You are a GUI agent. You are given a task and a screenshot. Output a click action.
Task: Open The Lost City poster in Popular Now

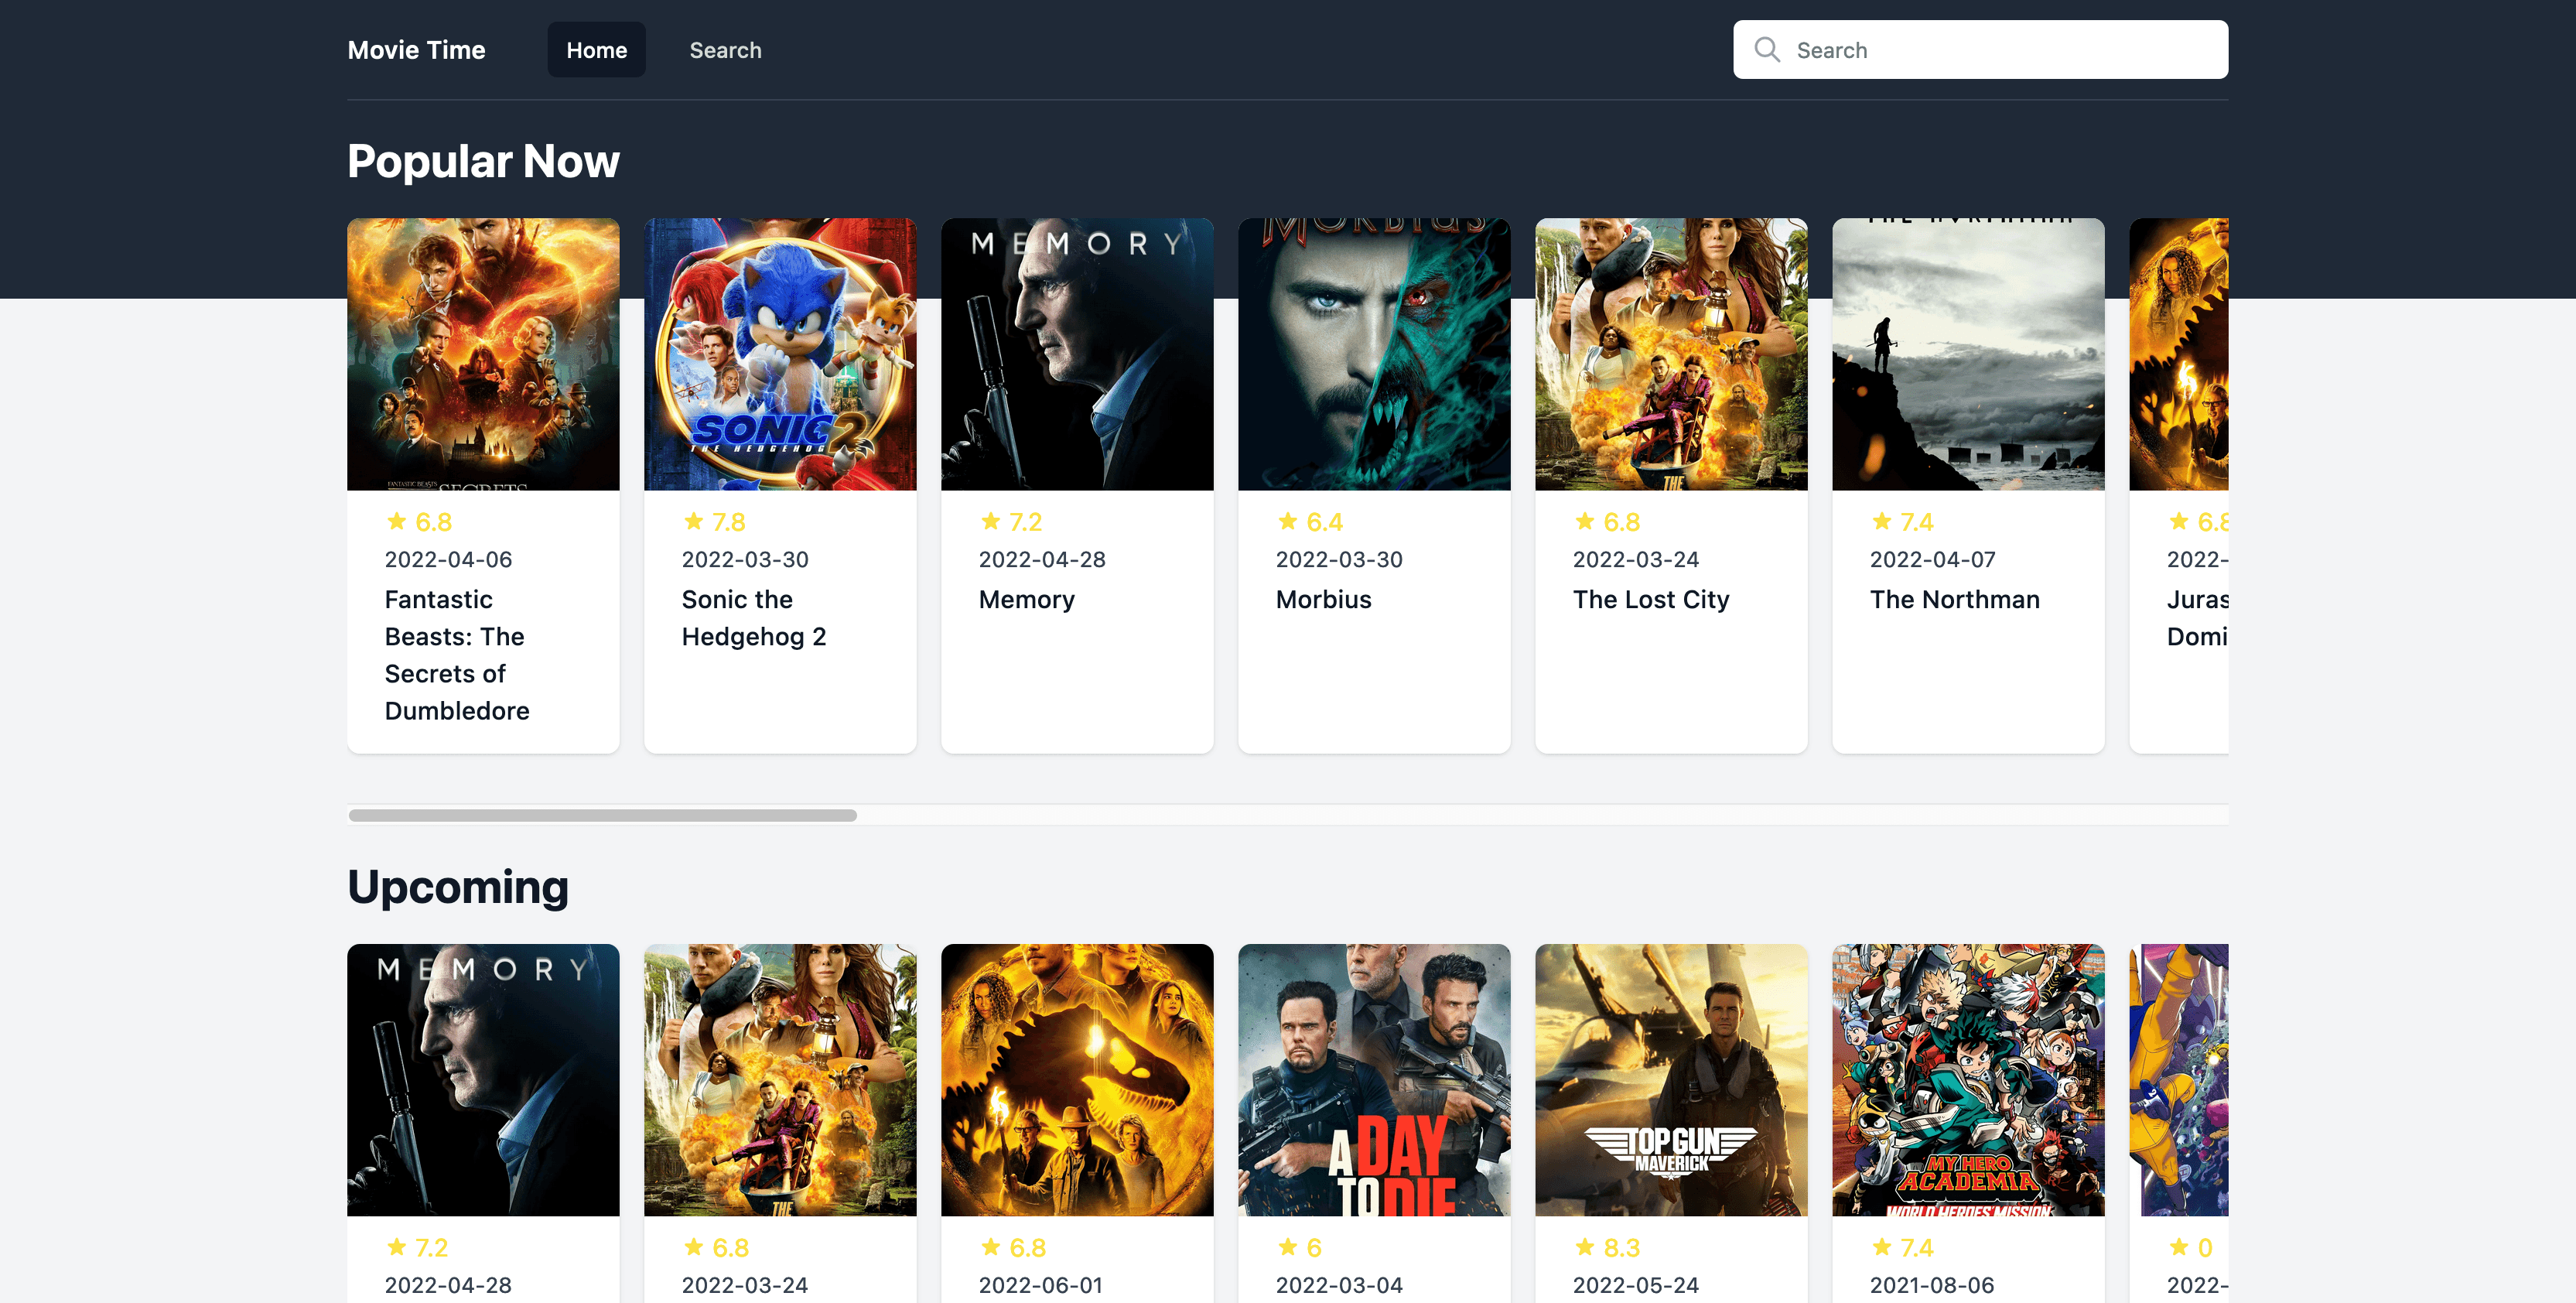click(1671, 354)
